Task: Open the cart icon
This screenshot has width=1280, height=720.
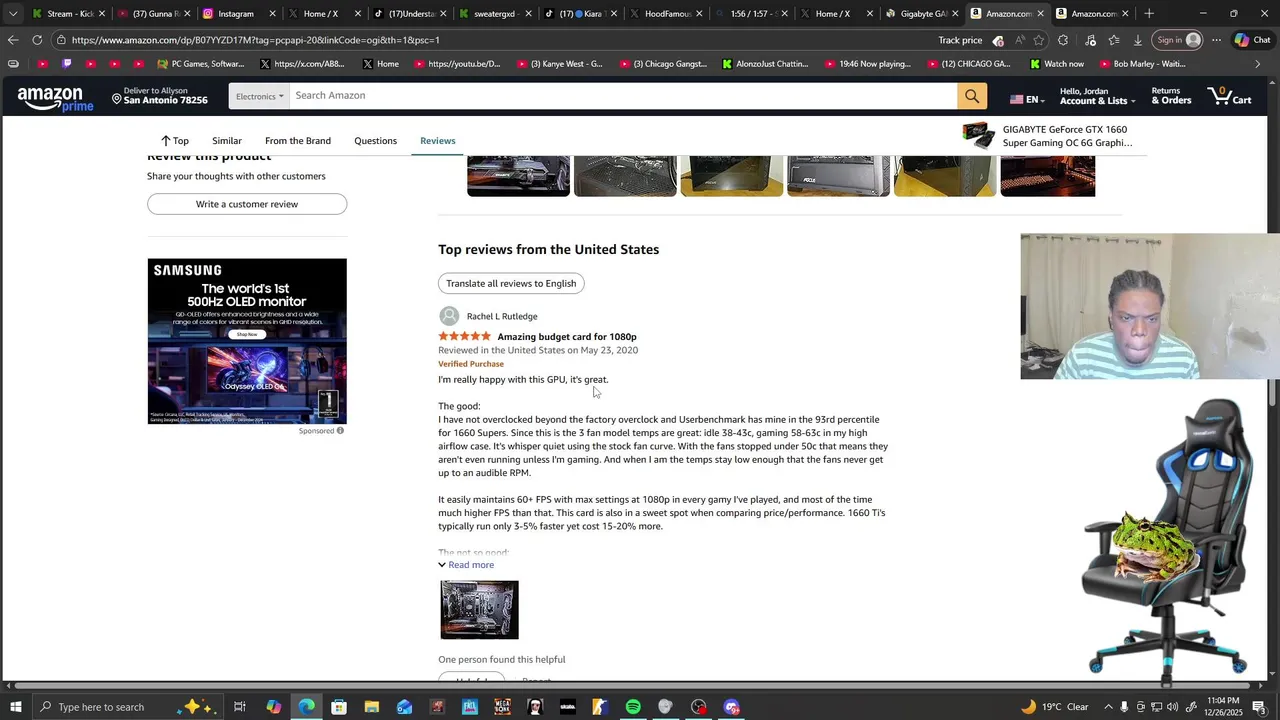Action: point(1229,96)
